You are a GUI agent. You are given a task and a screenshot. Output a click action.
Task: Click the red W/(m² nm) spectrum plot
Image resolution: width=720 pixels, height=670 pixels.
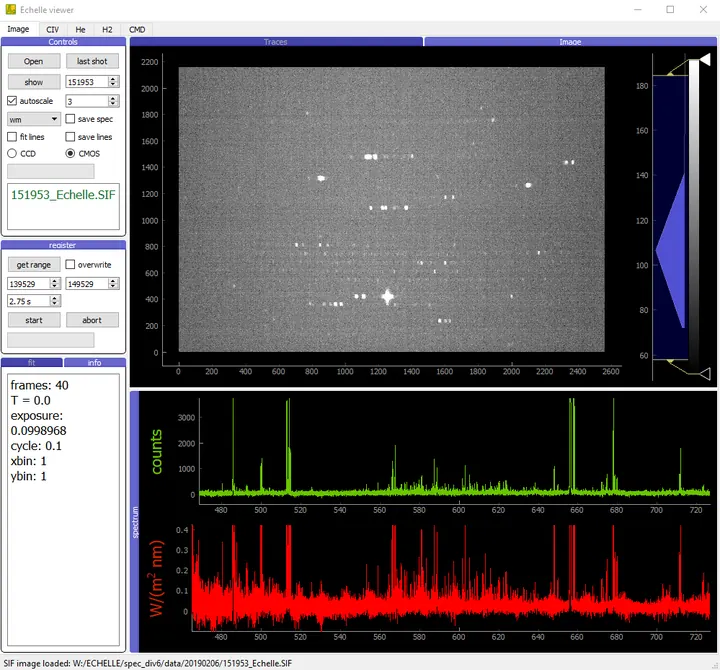[451, 578]
